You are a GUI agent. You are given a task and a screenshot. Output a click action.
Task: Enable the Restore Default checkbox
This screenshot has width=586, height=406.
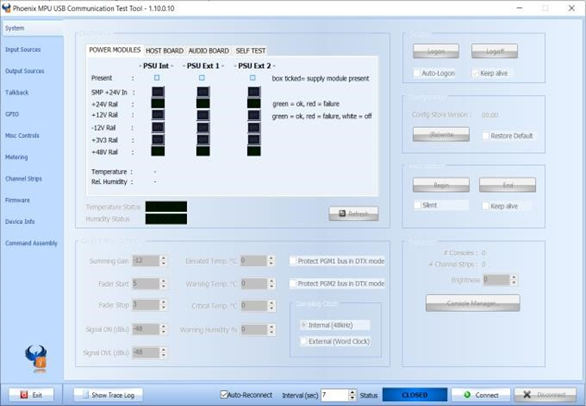(x=485, y=136)
